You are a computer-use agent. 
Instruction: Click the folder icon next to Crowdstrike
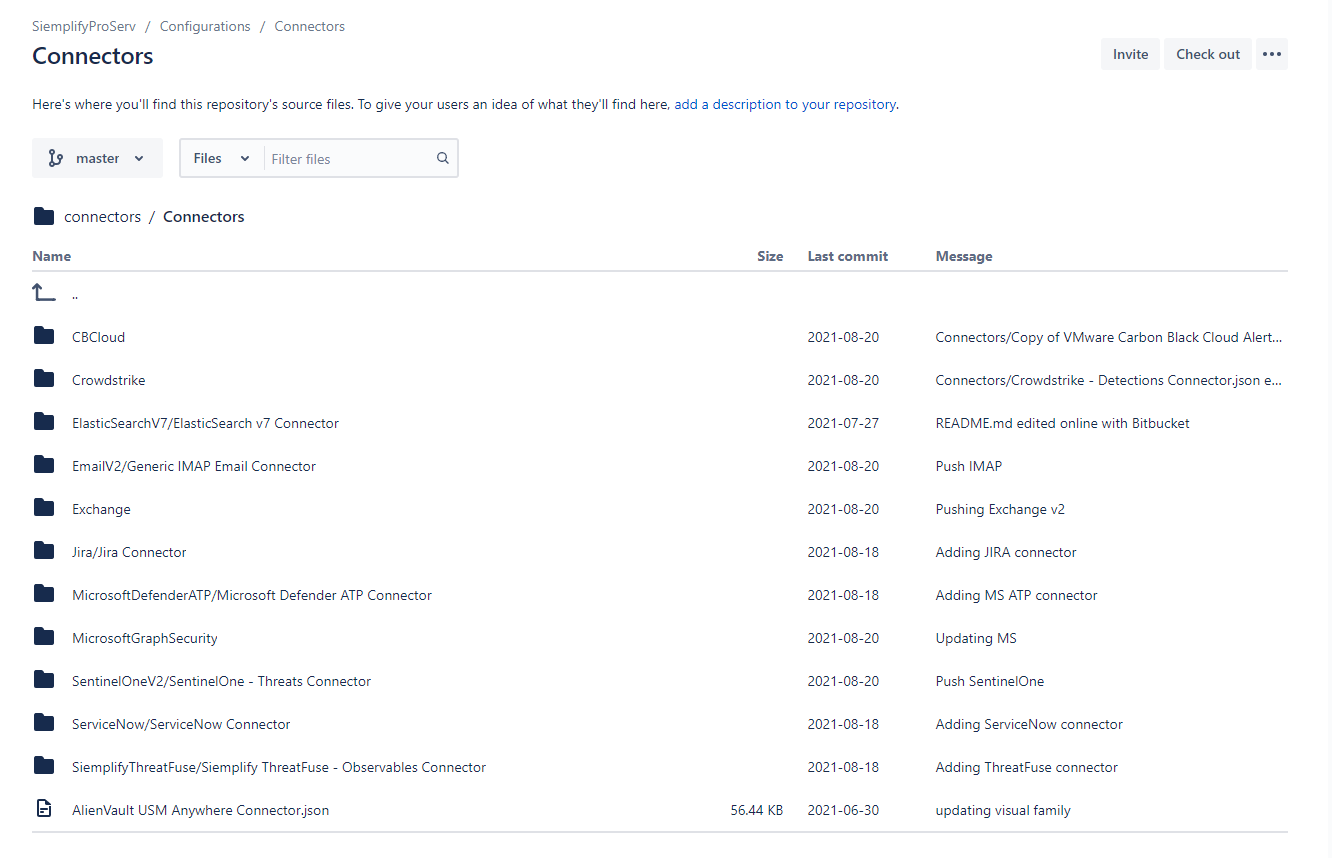click(x=44, y=379)
